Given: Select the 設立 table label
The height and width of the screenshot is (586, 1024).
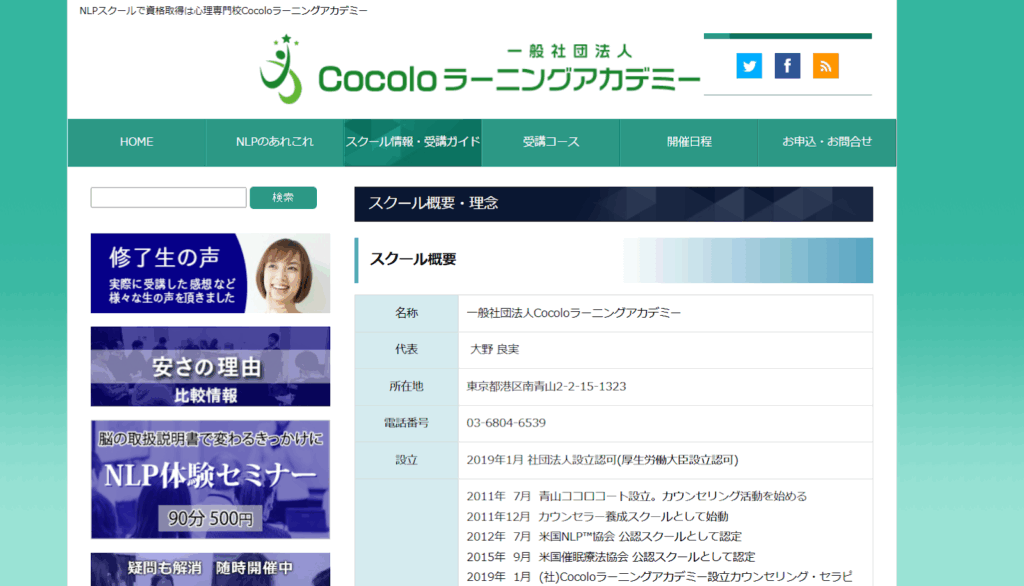Looking at the screenshot, I should pos(406,461).
